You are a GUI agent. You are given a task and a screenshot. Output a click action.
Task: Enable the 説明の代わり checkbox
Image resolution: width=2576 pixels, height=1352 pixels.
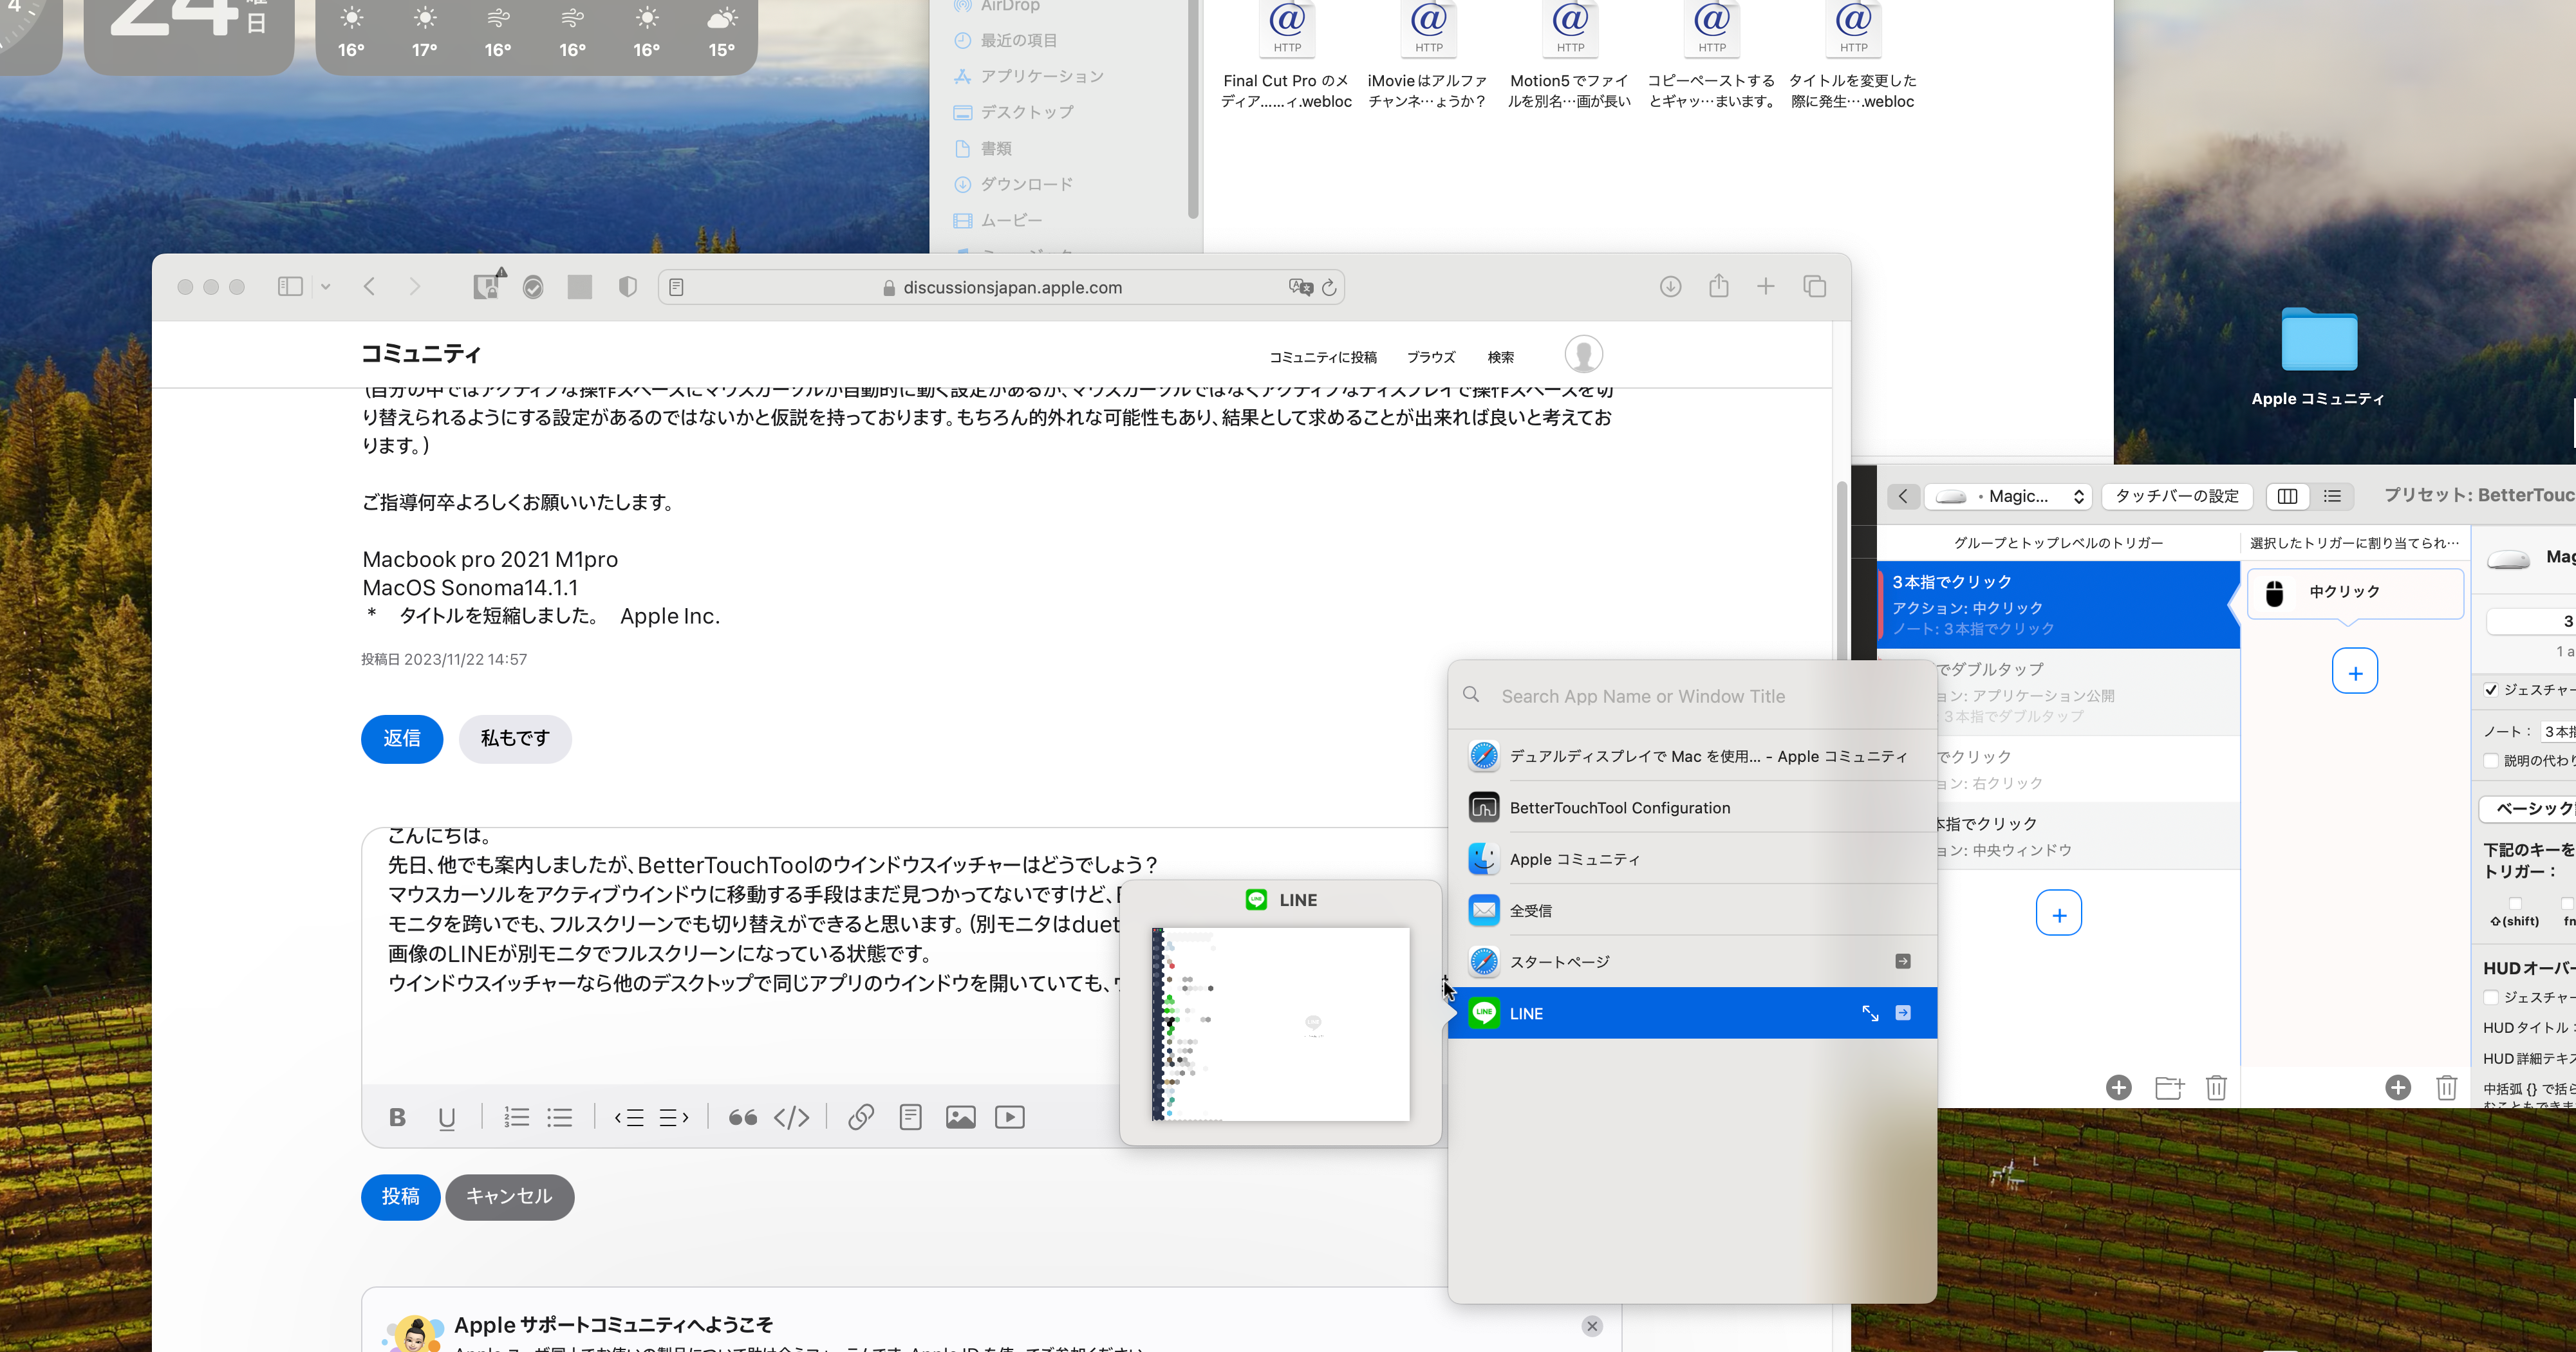click(2491, 761)
